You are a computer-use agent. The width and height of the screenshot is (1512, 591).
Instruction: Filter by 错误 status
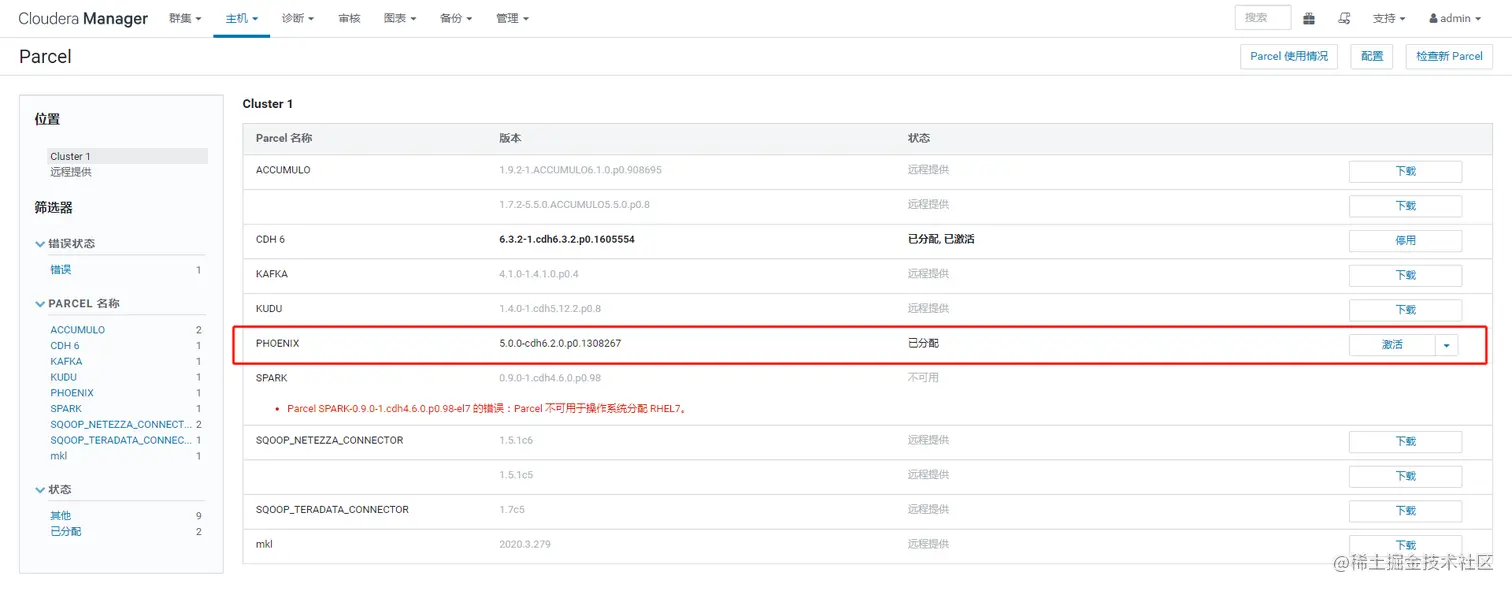coord(61,270)
